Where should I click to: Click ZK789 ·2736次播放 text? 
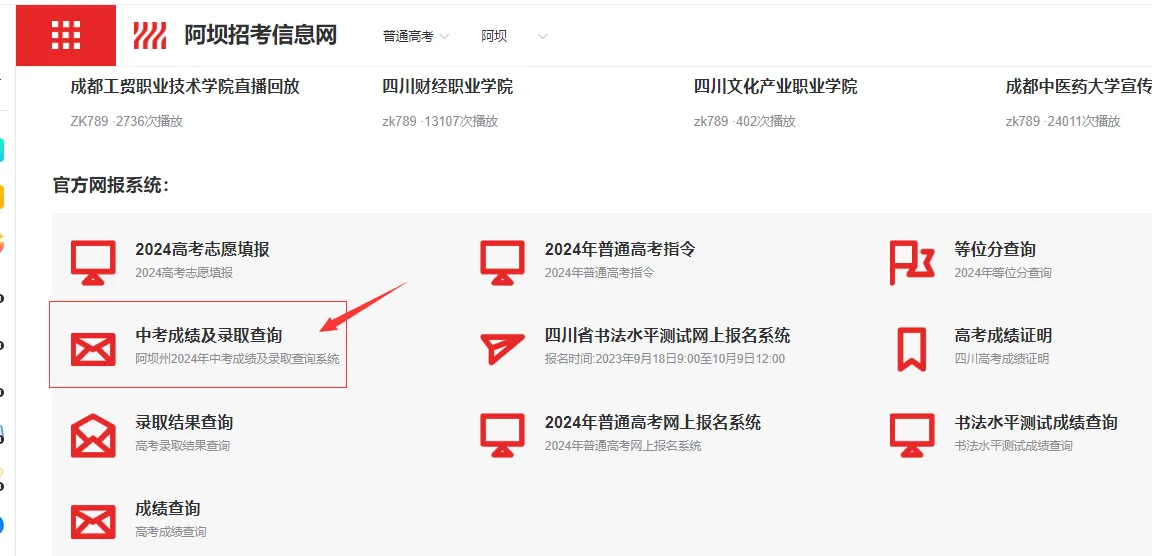[x=126, y=121]
